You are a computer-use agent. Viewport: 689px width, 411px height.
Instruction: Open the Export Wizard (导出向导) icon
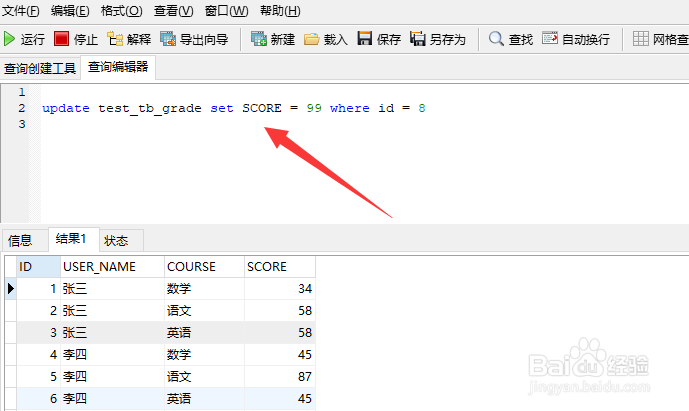tap(168, 39)
